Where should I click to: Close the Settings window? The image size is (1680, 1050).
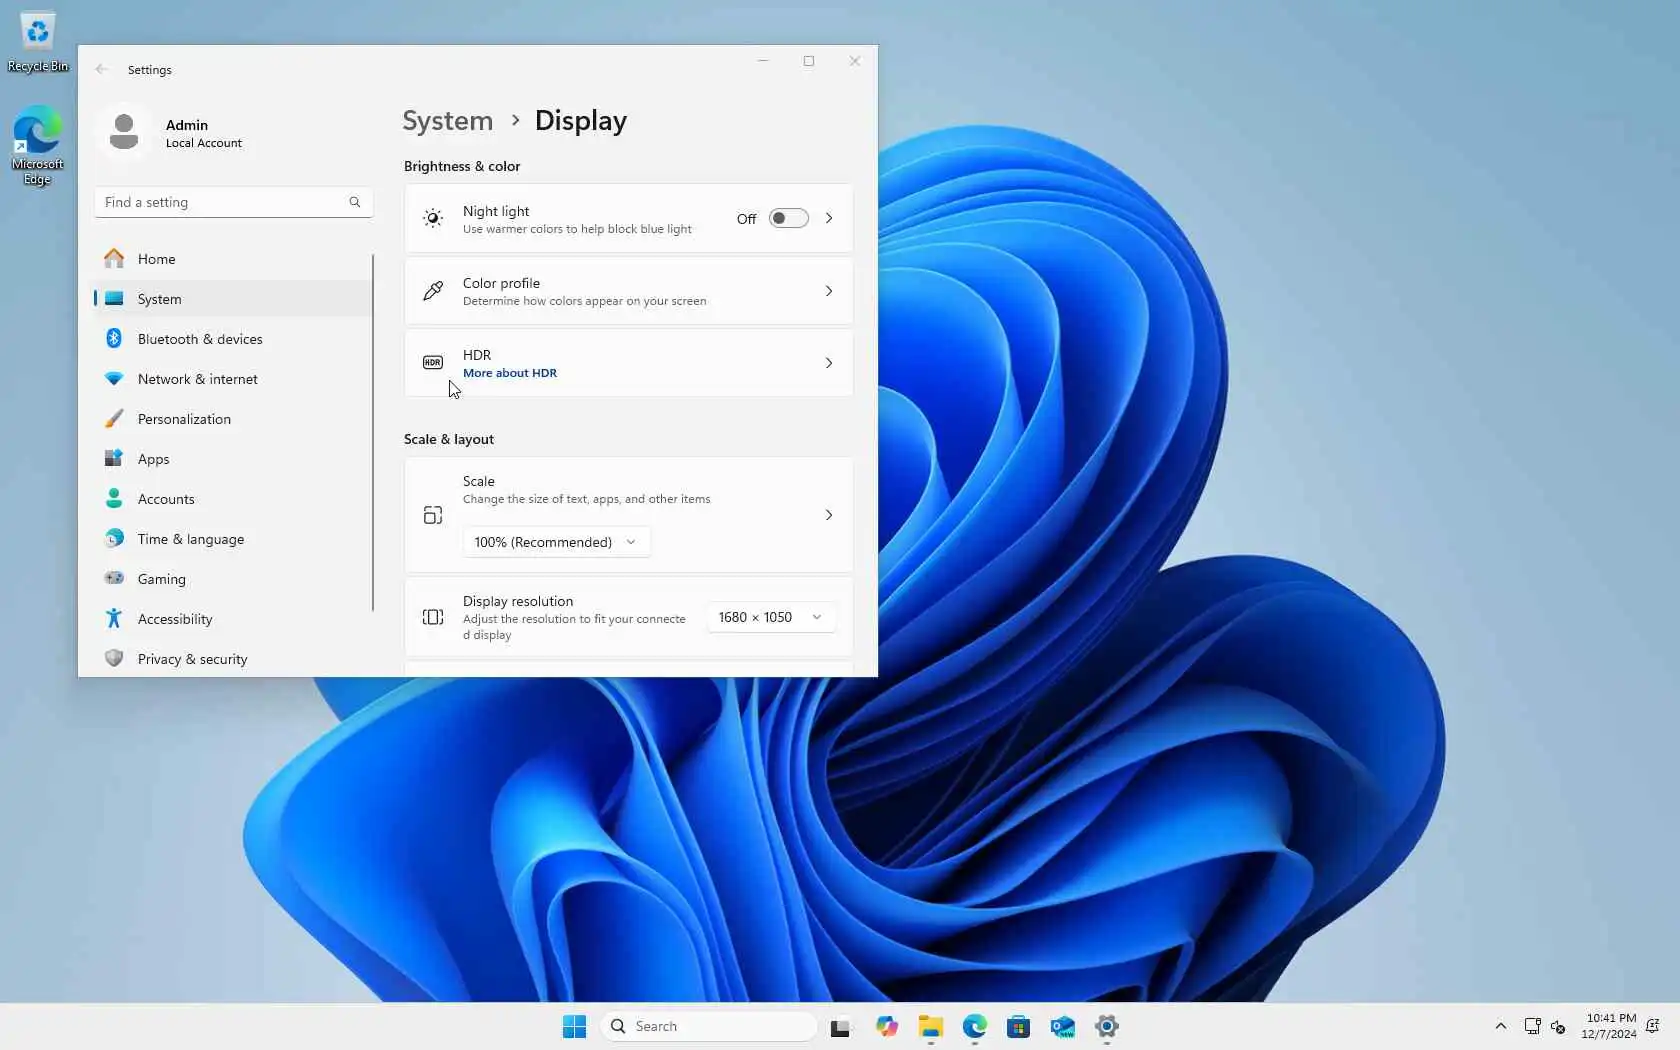point(855,61)
